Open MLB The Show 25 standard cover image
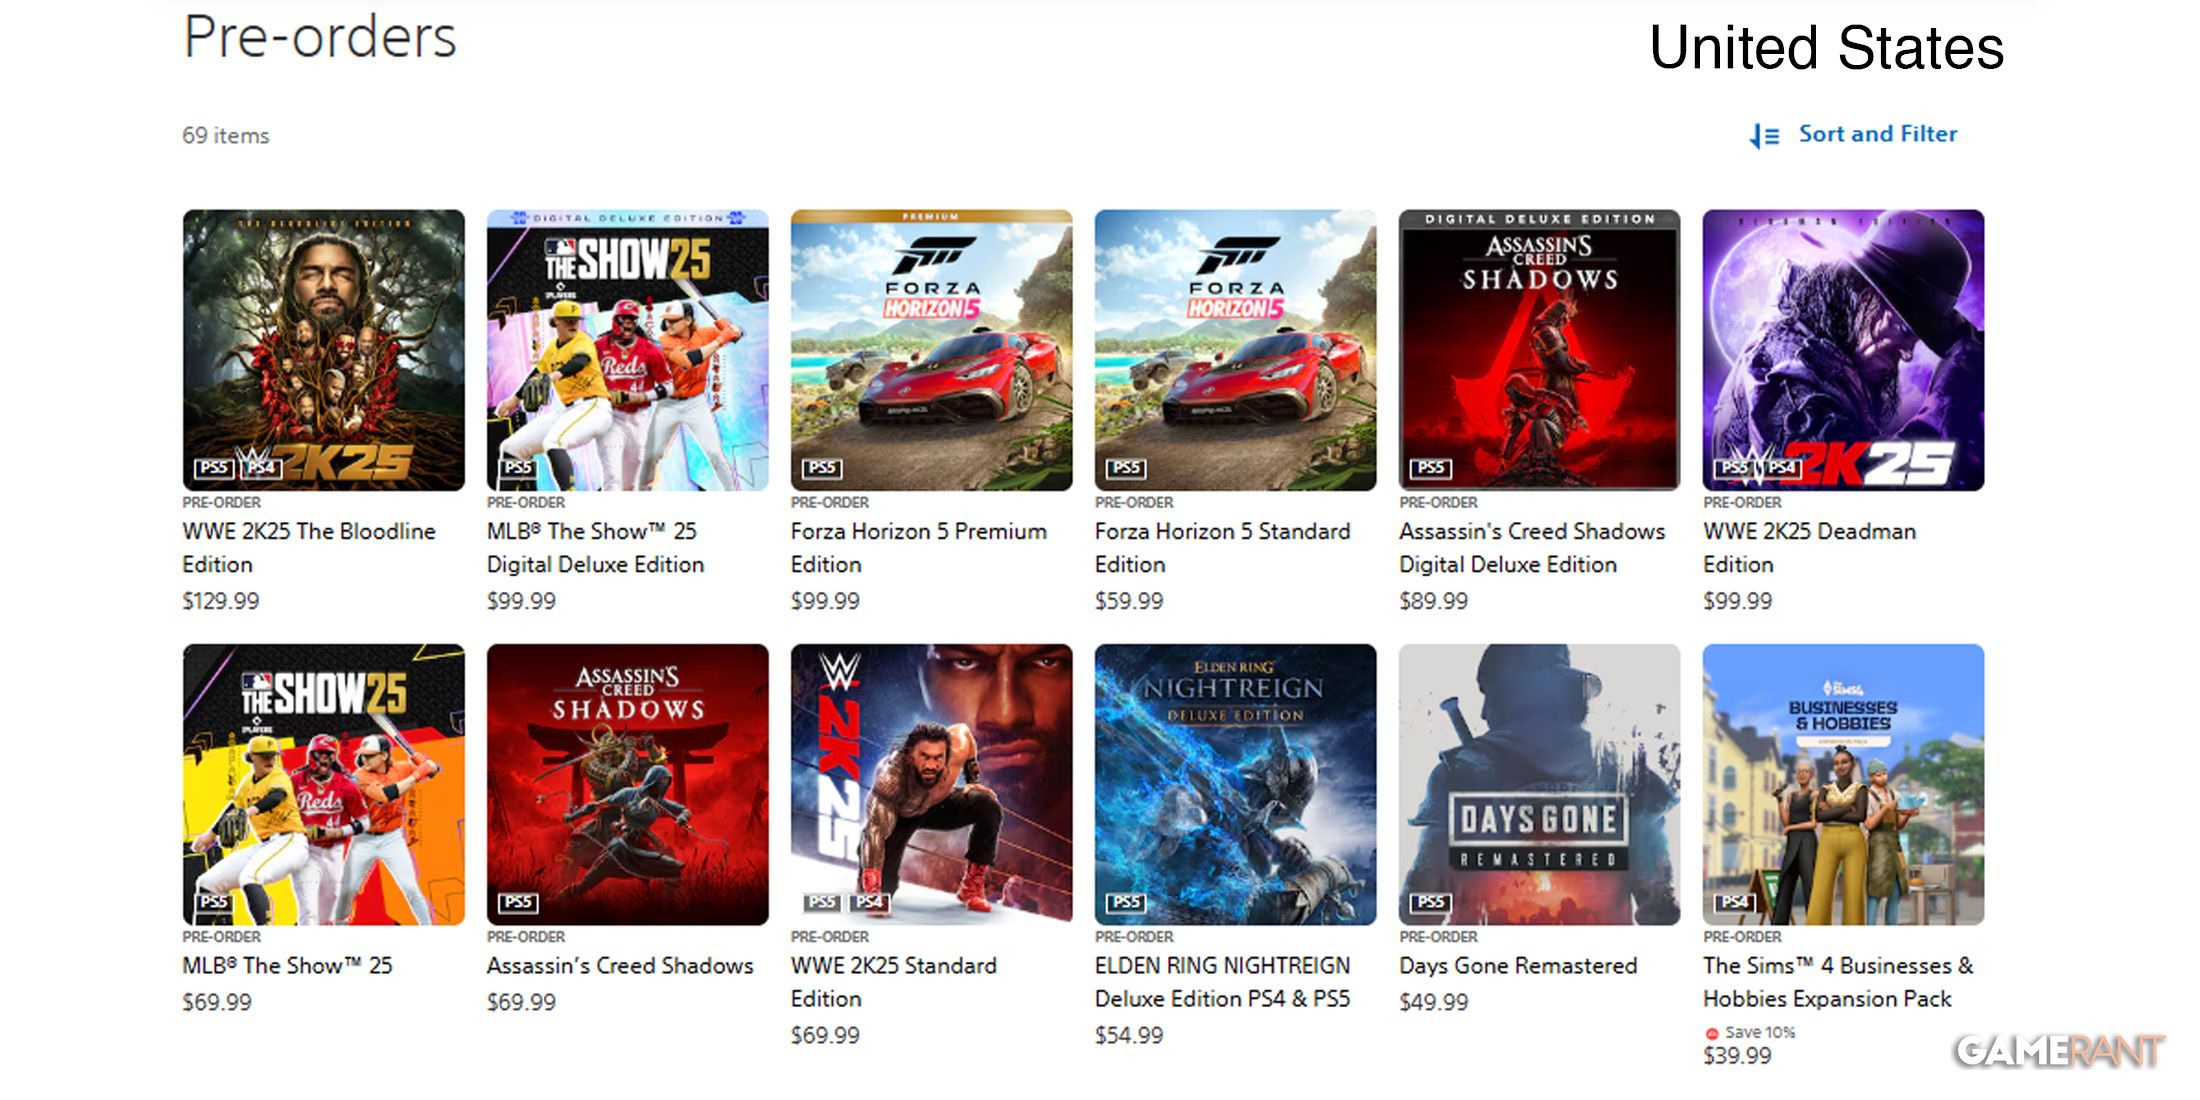Screen dimensions: 2200x1100 (x=324, y=785)
